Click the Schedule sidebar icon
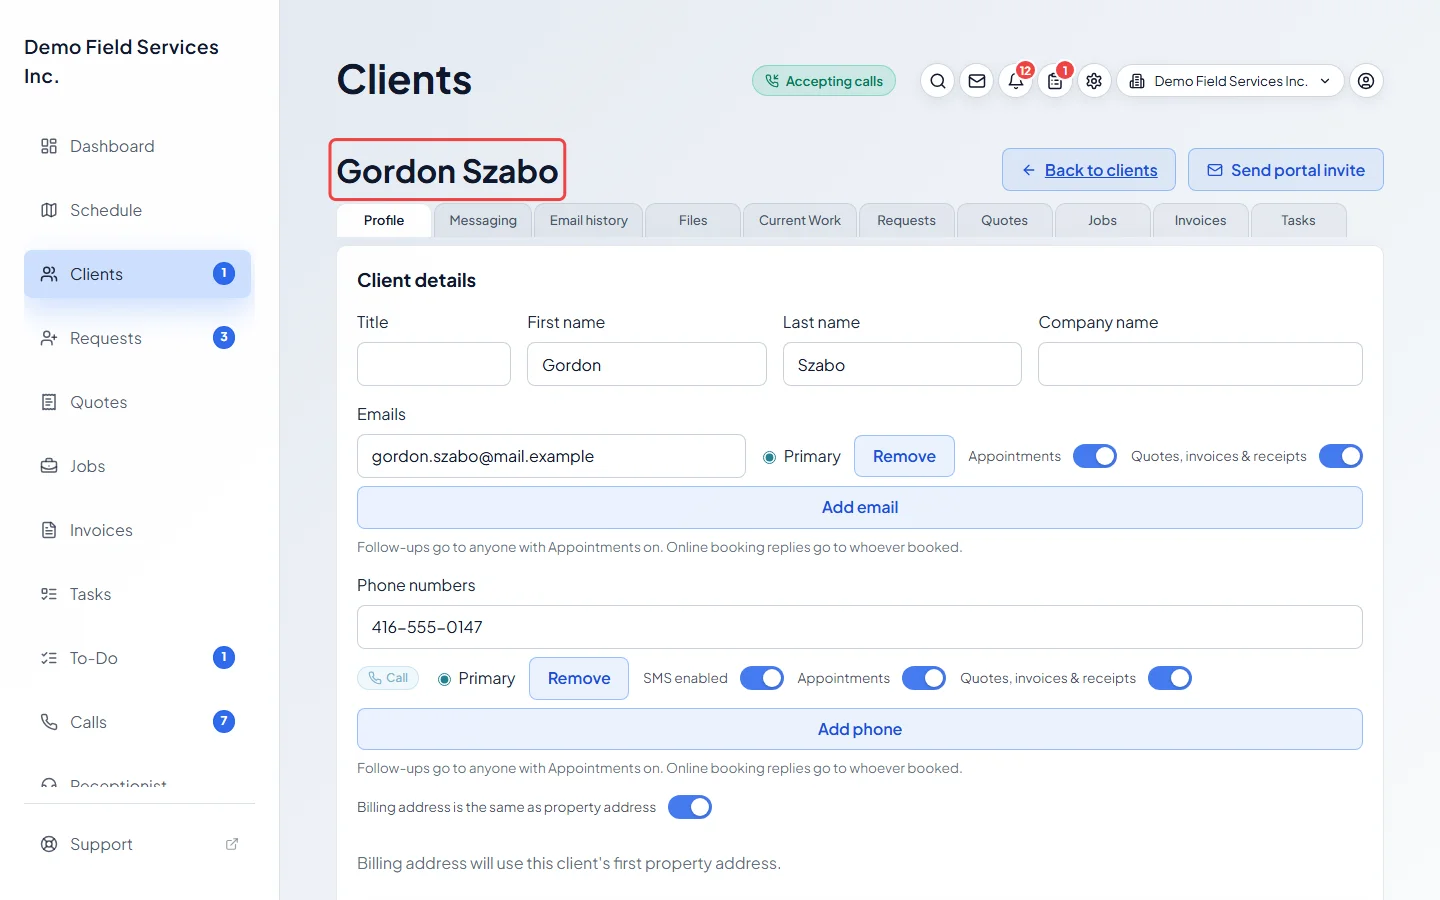Viewport: 1440px width, 900px height. (49, 210)
